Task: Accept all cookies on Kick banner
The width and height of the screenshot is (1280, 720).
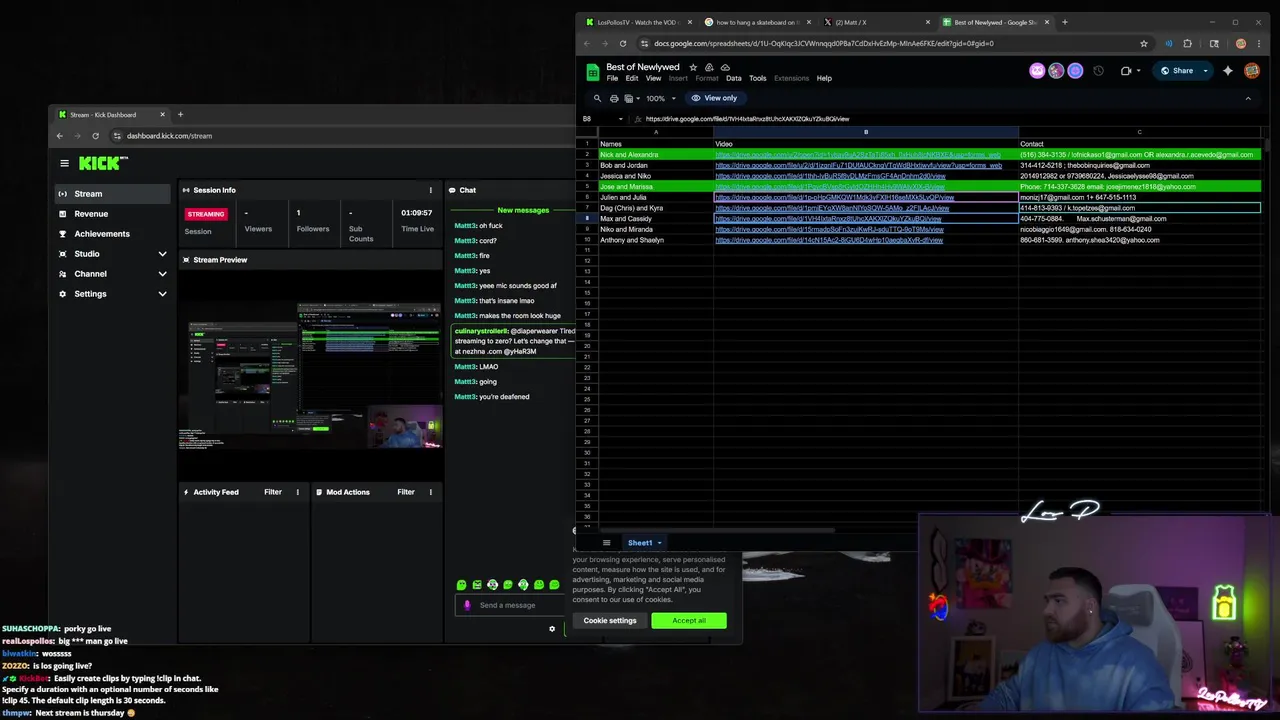Action: [x=689, y=621]
